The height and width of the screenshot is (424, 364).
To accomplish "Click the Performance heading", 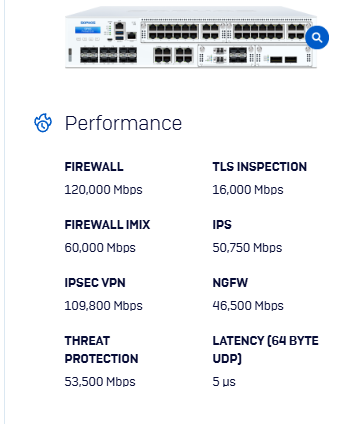I will coord(123,123).
